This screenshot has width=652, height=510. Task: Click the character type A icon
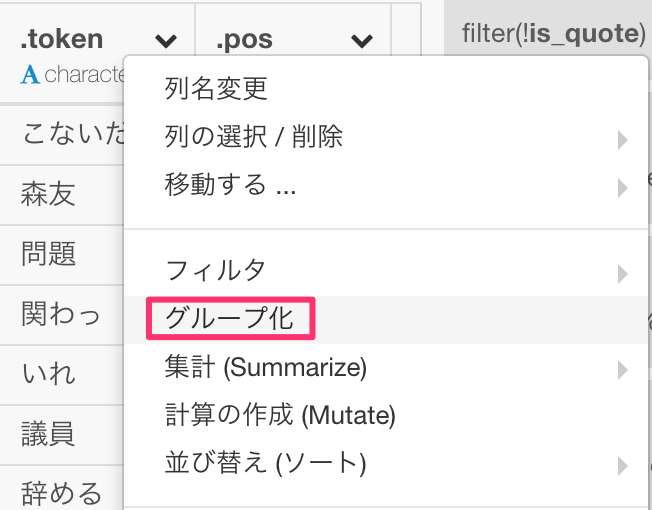[x=30, y=75]
